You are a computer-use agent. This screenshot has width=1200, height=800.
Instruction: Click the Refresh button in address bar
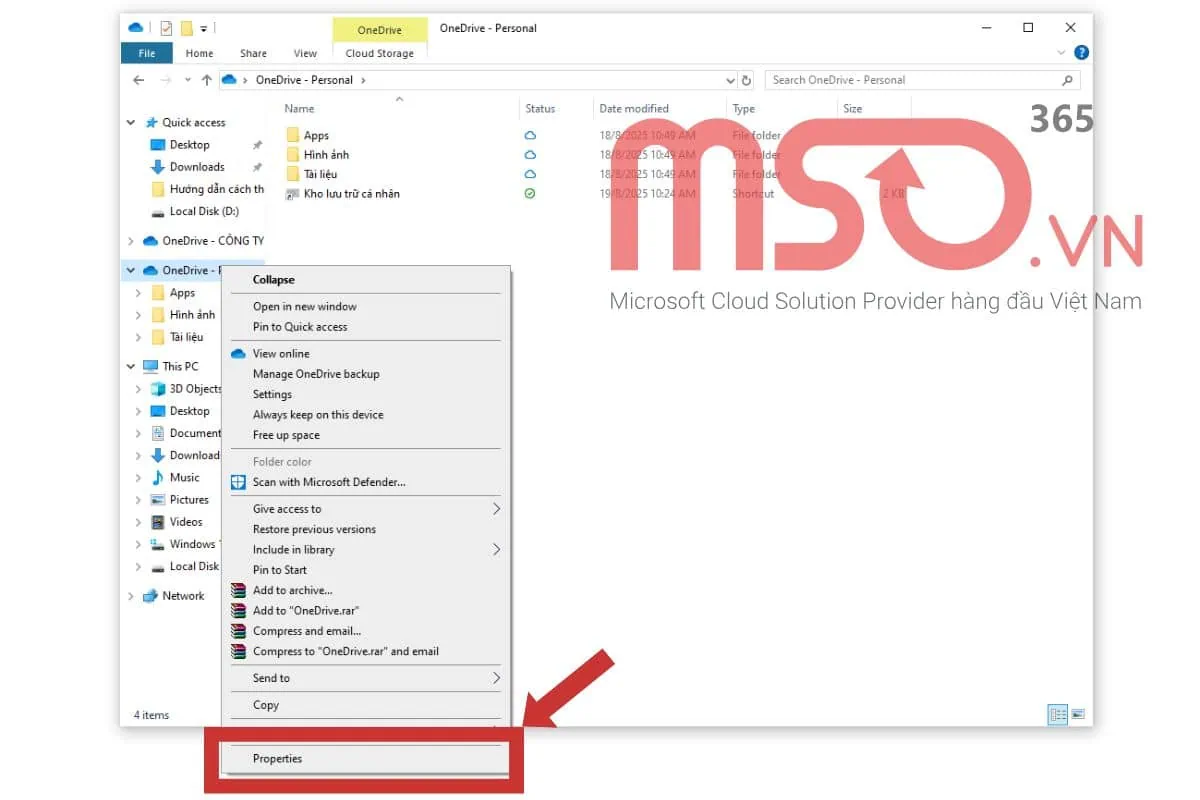pyautogui.click(x=747, y=80)
